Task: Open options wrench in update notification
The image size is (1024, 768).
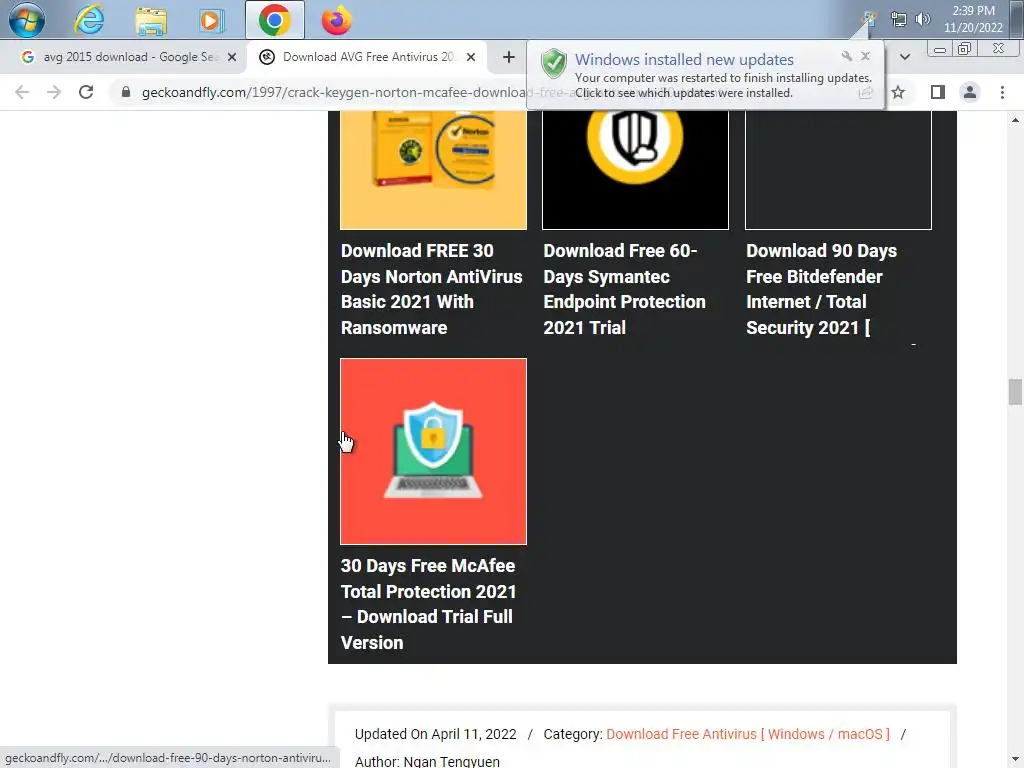Action: pyautogui.click(x=847, y=56)
